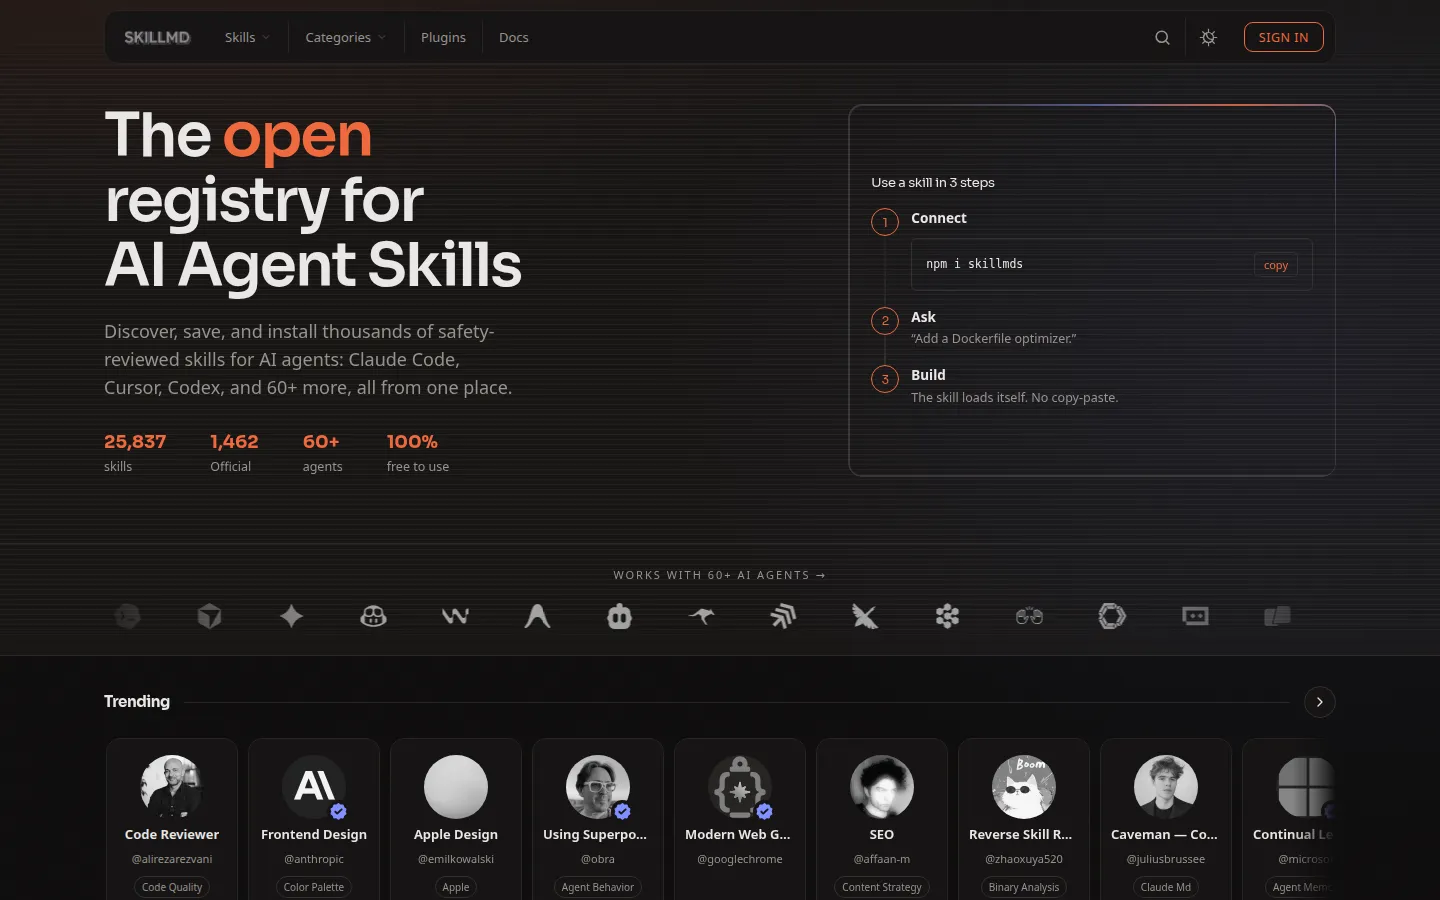Click the 1,462 Official statistic
Screen dimensions: 1440x900
(x=234, y=452)
